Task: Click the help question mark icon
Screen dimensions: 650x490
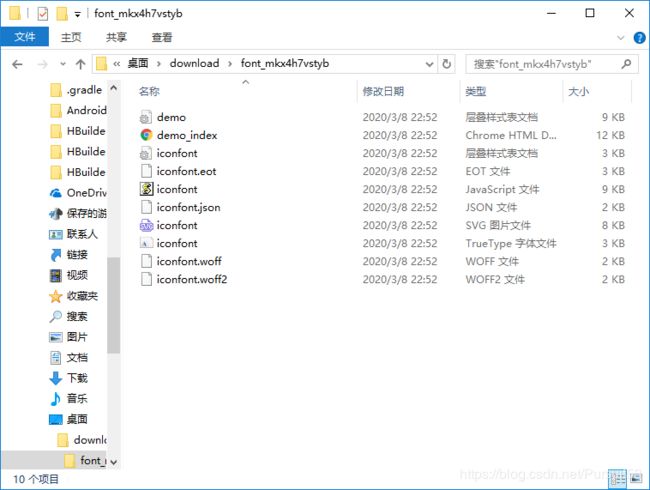Action: [639, 38]
